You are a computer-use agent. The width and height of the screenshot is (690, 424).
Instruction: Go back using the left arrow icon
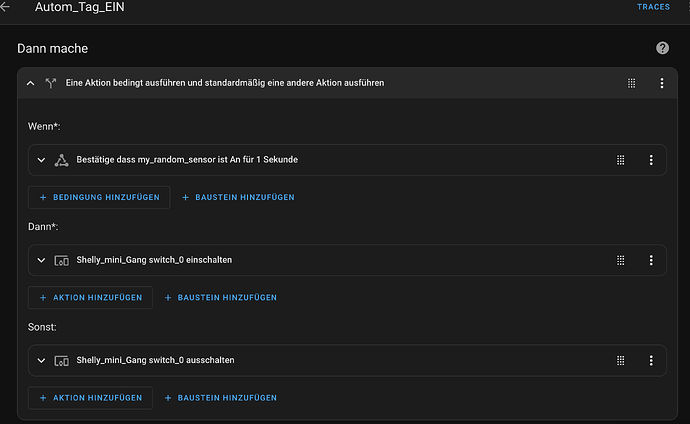pyautogui.click(x=5, y=7)
